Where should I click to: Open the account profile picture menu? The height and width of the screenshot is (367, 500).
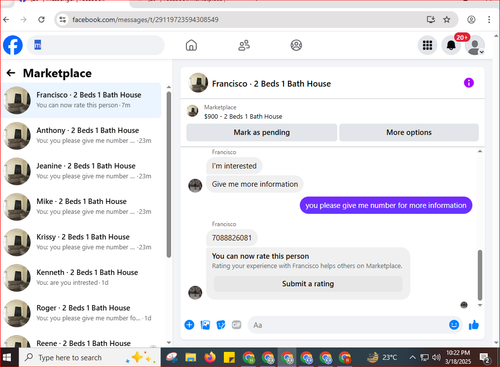(x=475, y=45)
